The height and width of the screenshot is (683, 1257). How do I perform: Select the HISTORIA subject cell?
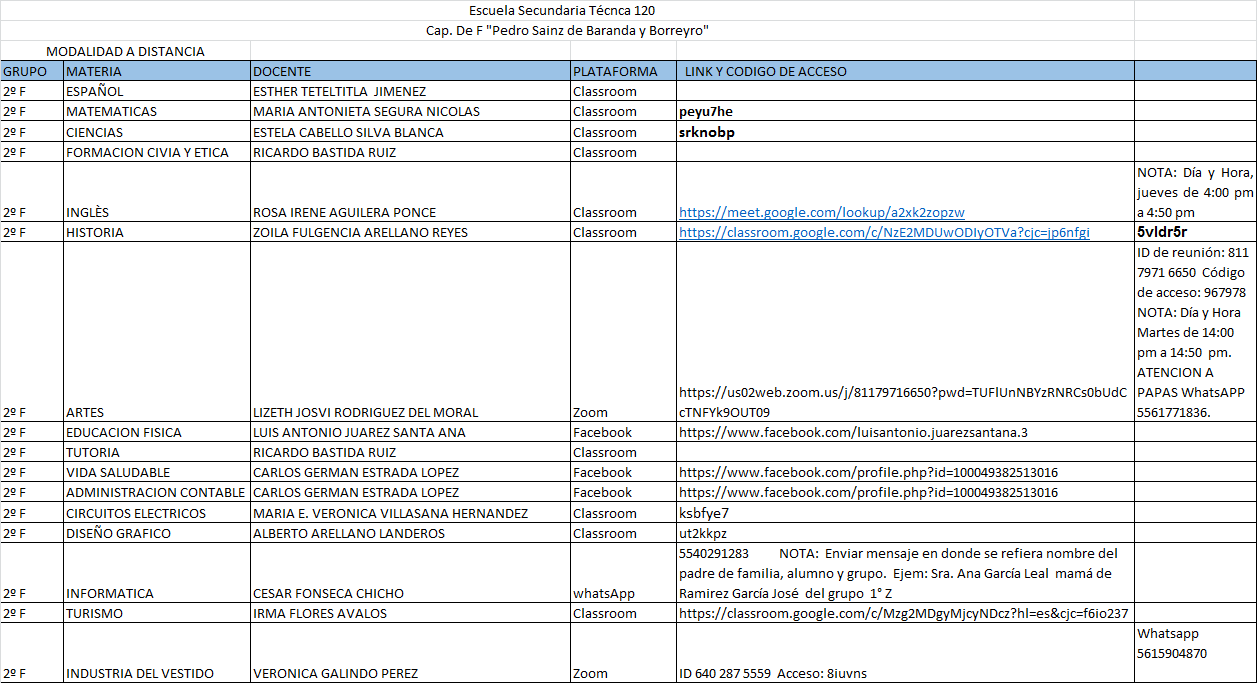click(157, 232)
